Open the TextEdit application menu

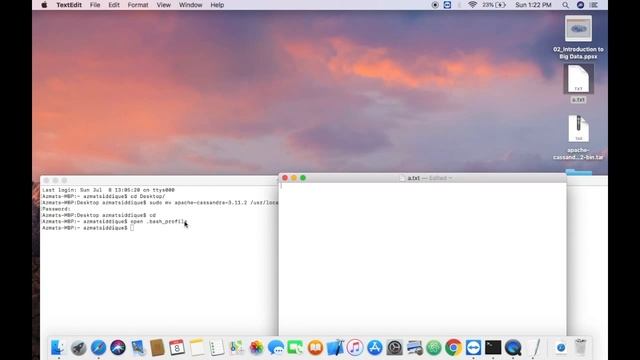pos(69,5)
